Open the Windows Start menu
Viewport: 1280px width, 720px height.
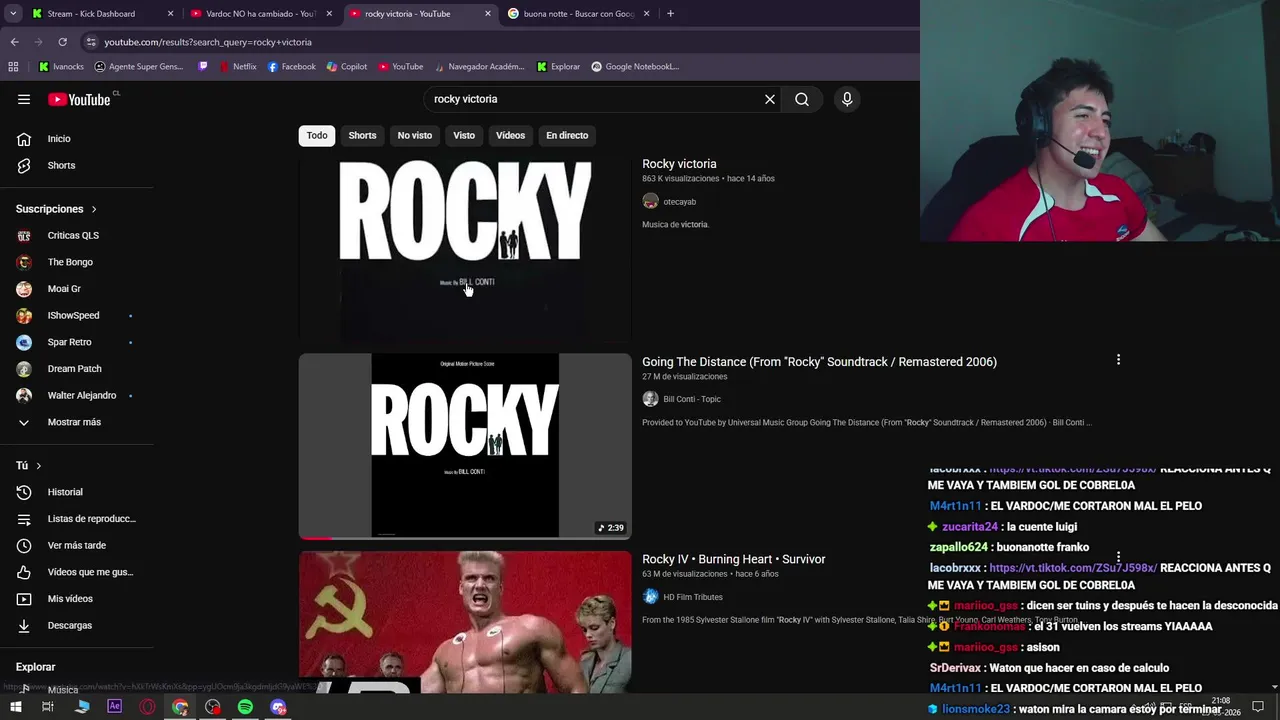pos(15,707)
